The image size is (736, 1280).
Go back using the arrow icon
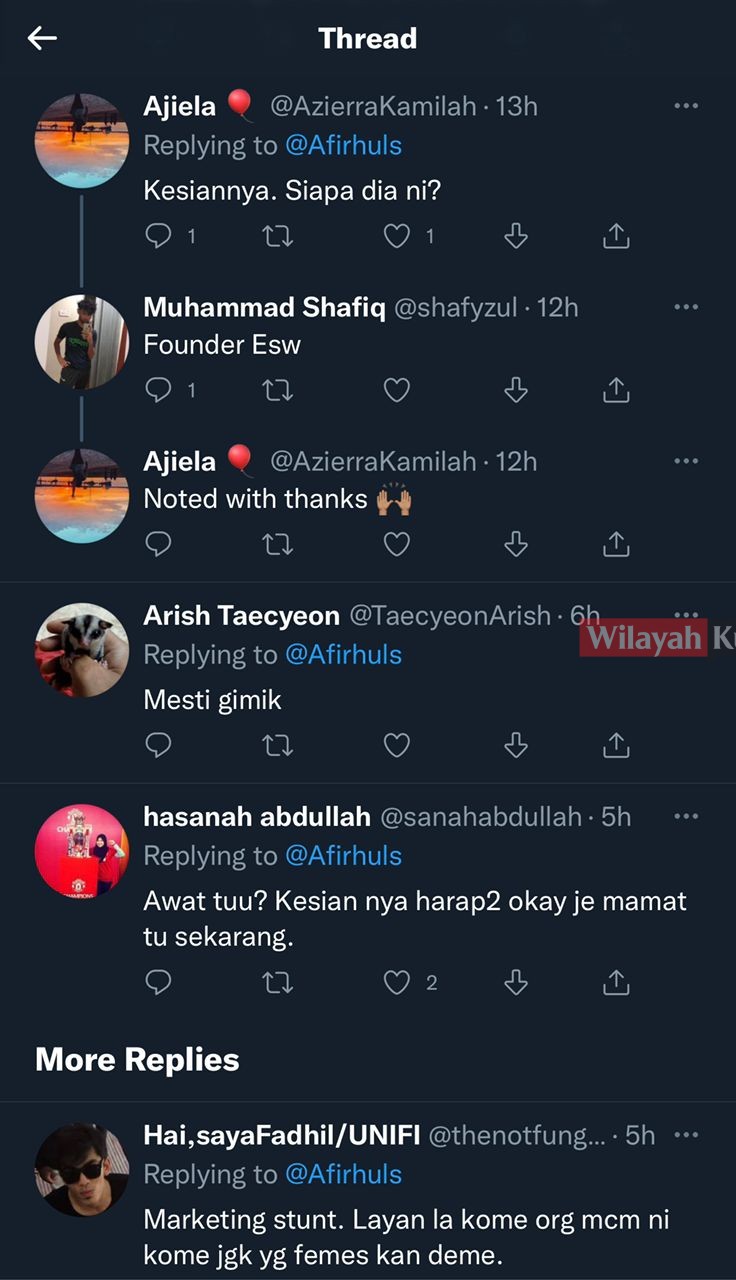(42, 39)
